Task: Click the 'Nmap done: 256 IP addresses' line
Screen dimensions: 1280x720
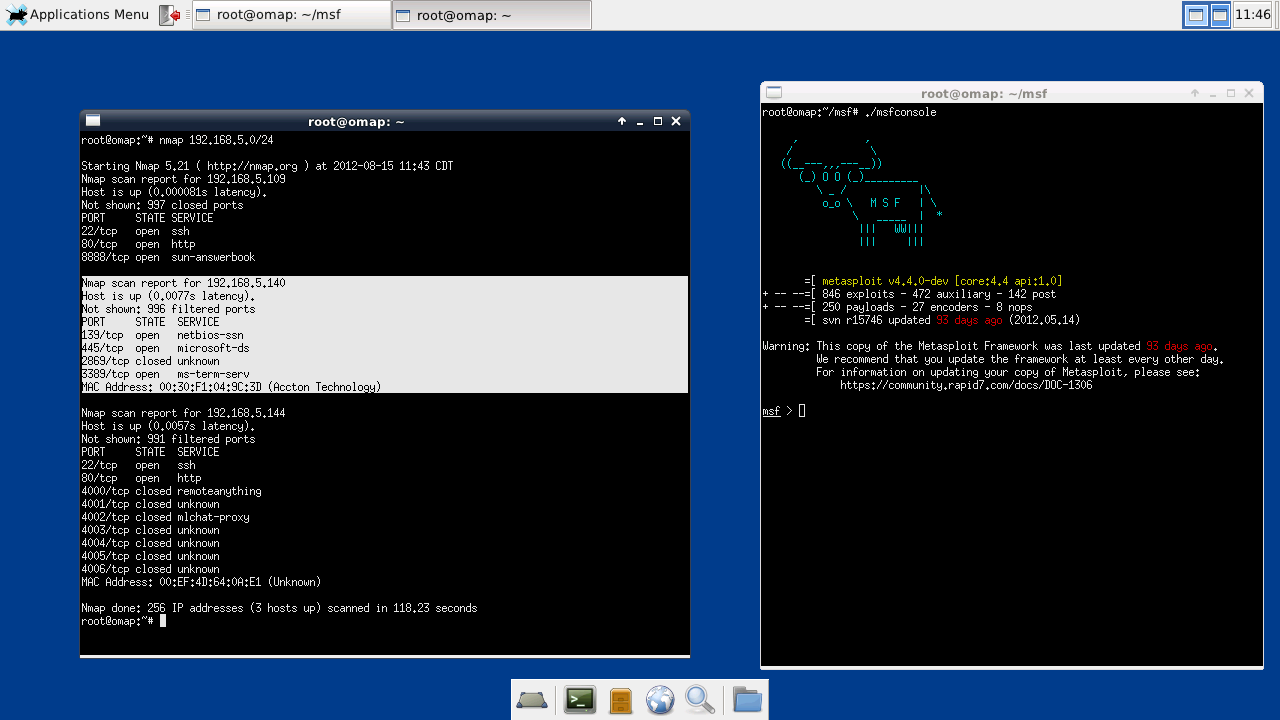Action: click(x=279, y=608)
